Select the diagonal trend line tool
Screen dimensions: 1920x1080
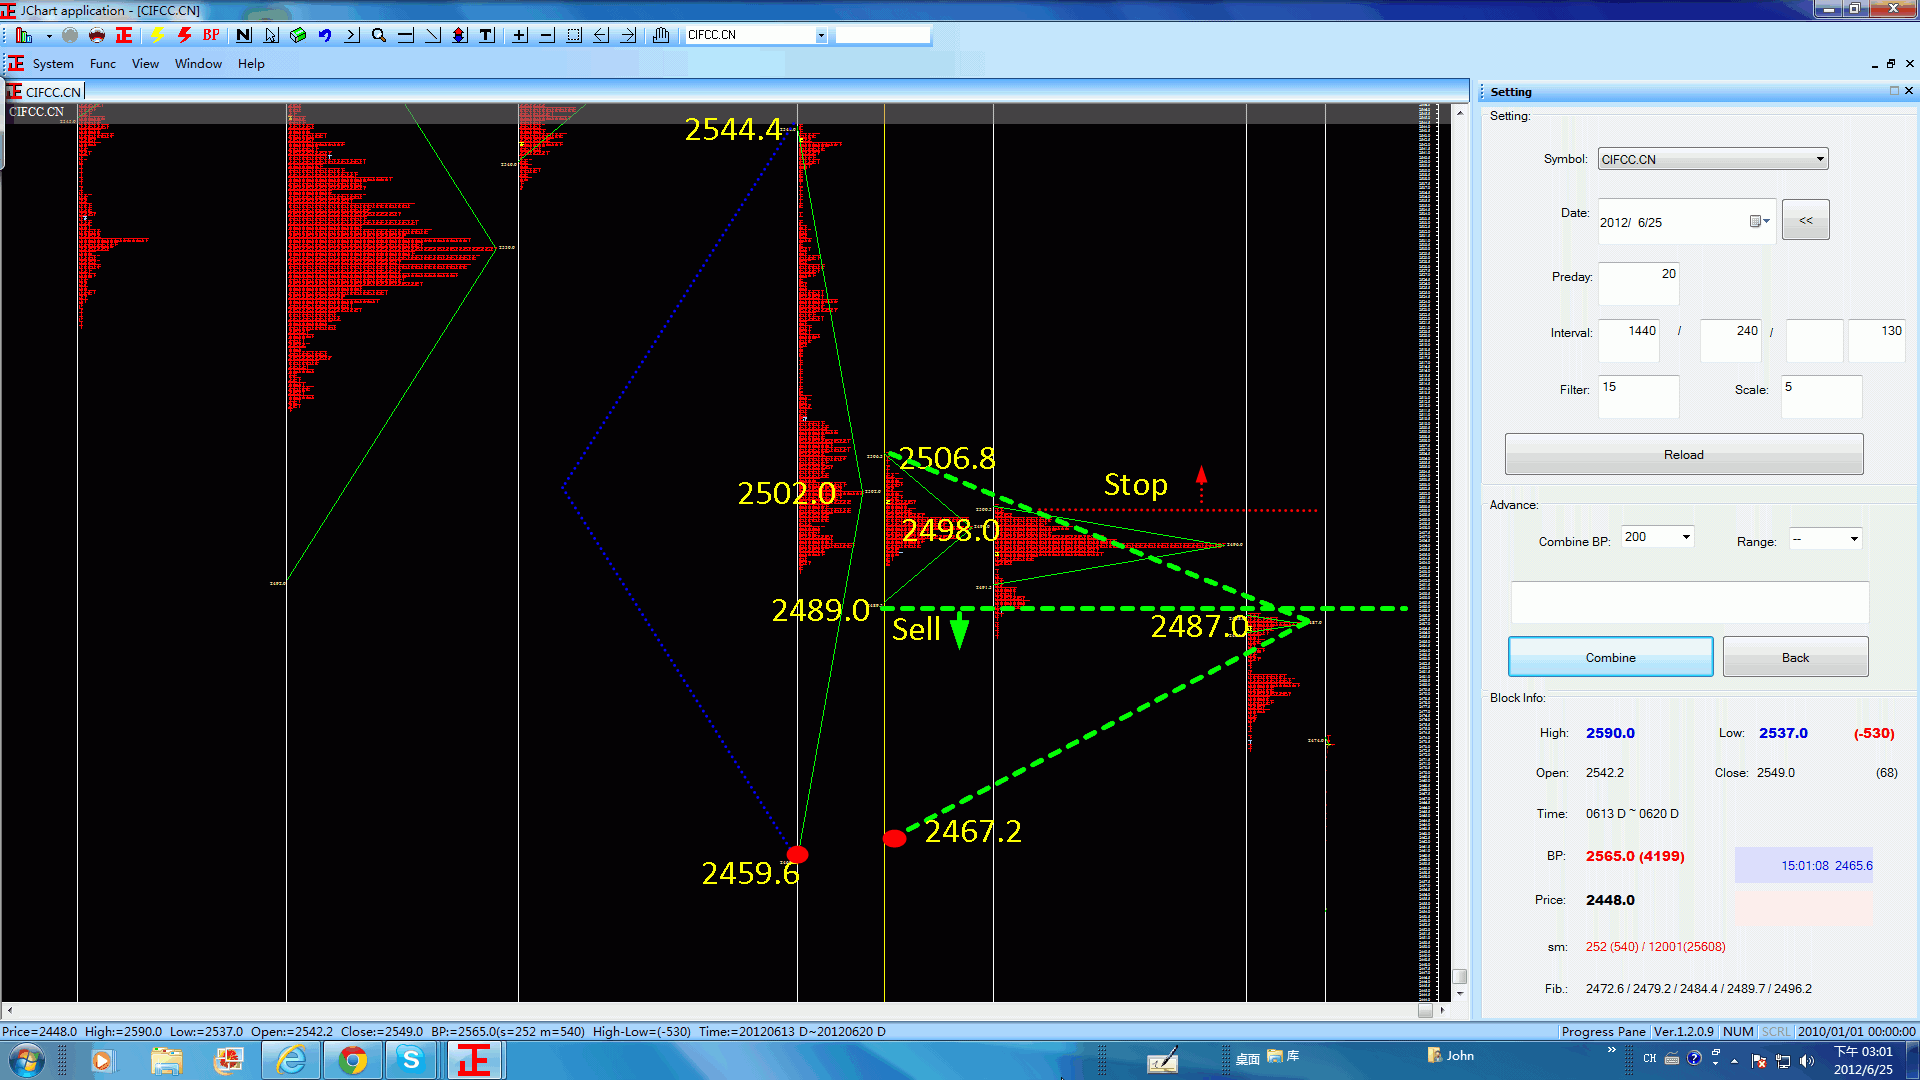(433, 35)
